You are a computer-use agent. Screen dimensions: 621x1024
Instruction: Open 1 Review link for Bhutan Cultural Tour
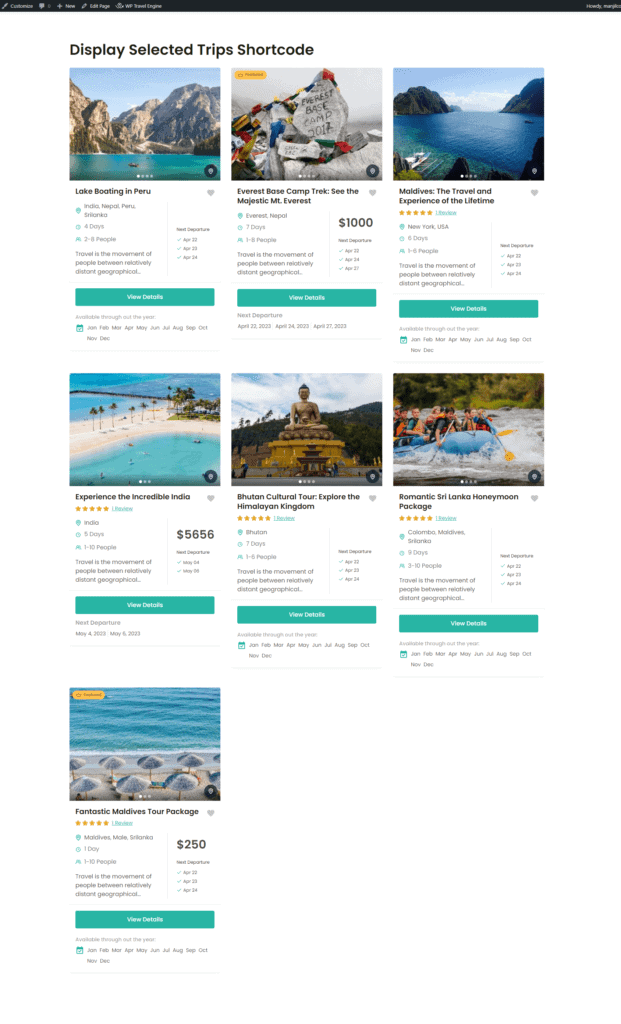pyautogui.click(x=284, y=518)
